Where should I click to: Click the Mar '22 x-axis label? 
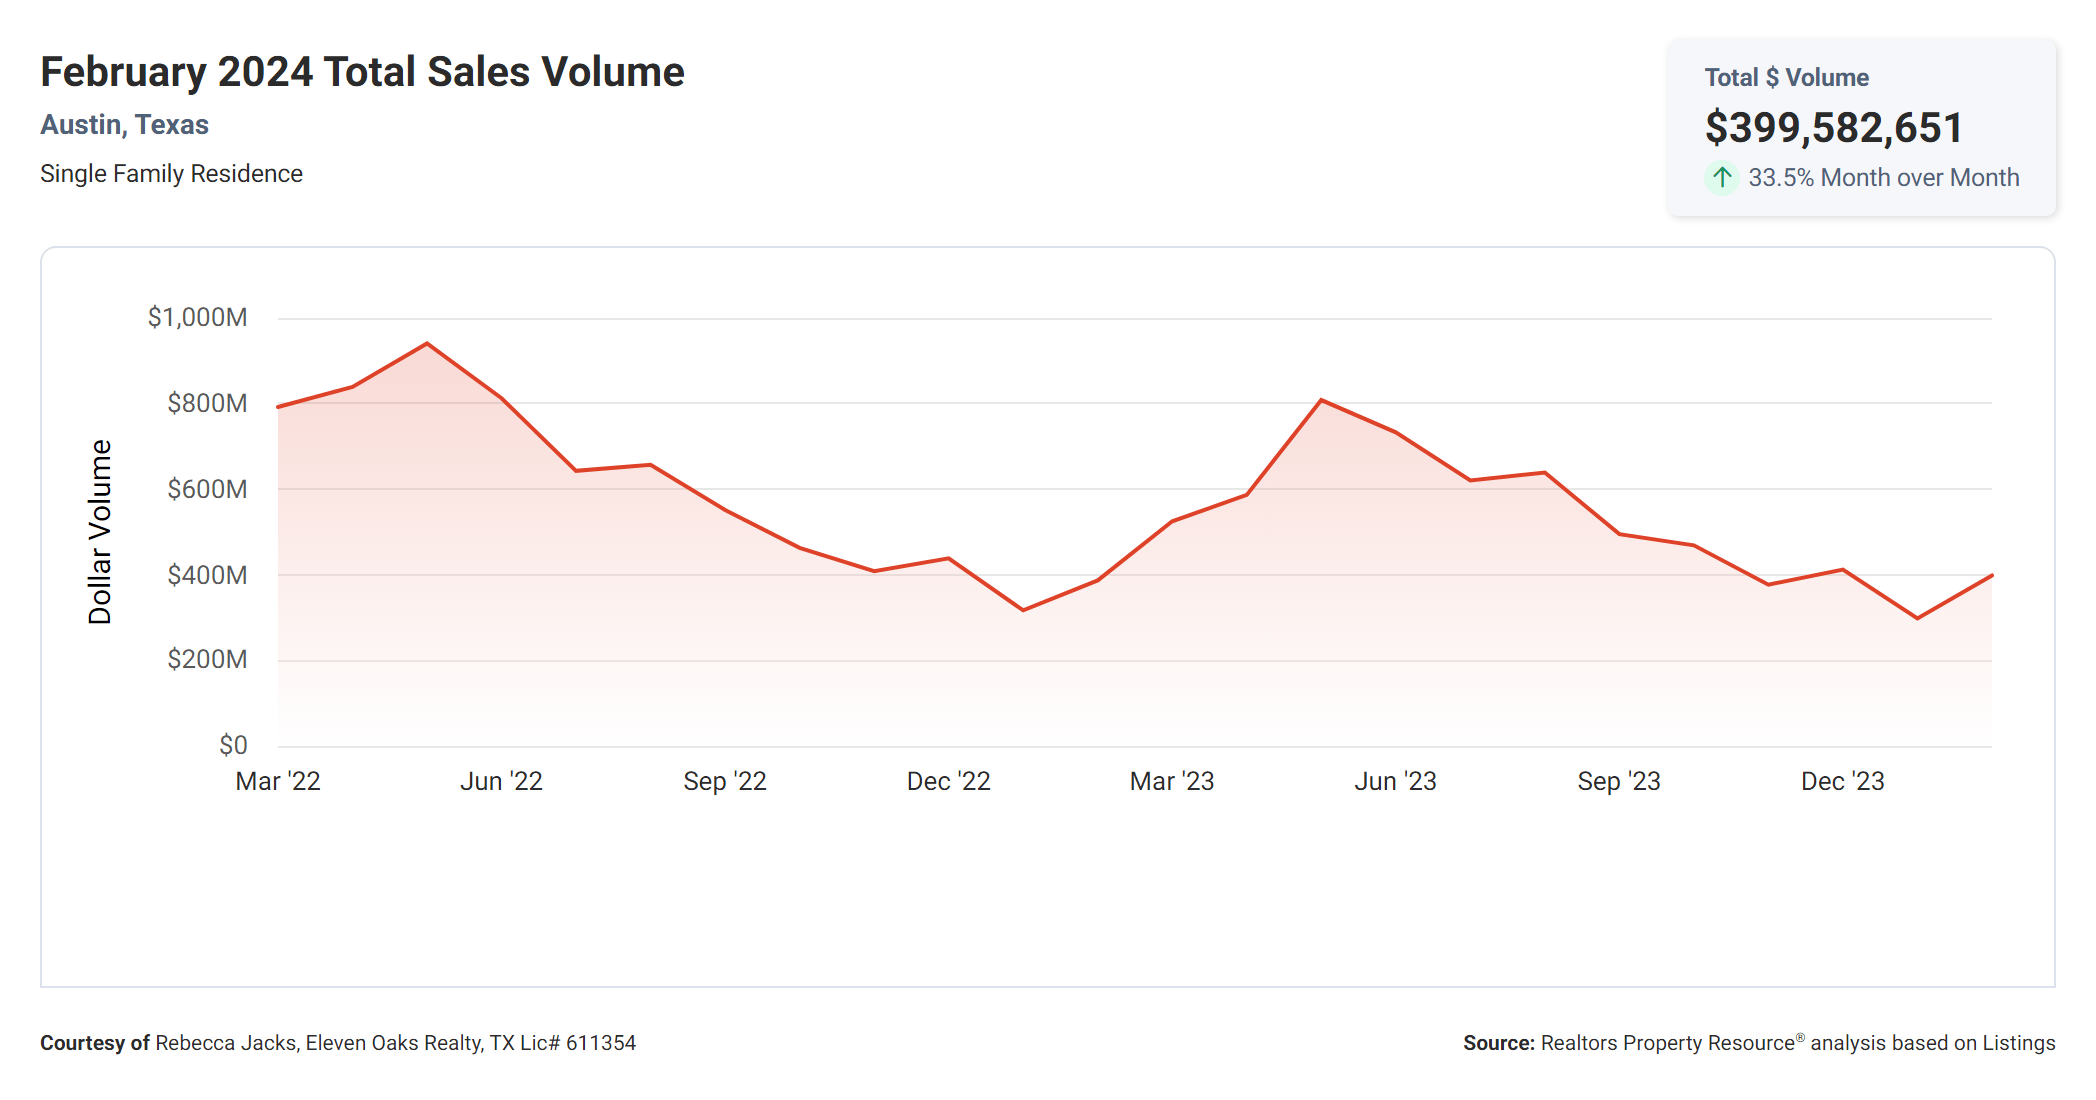click(278, 781)
